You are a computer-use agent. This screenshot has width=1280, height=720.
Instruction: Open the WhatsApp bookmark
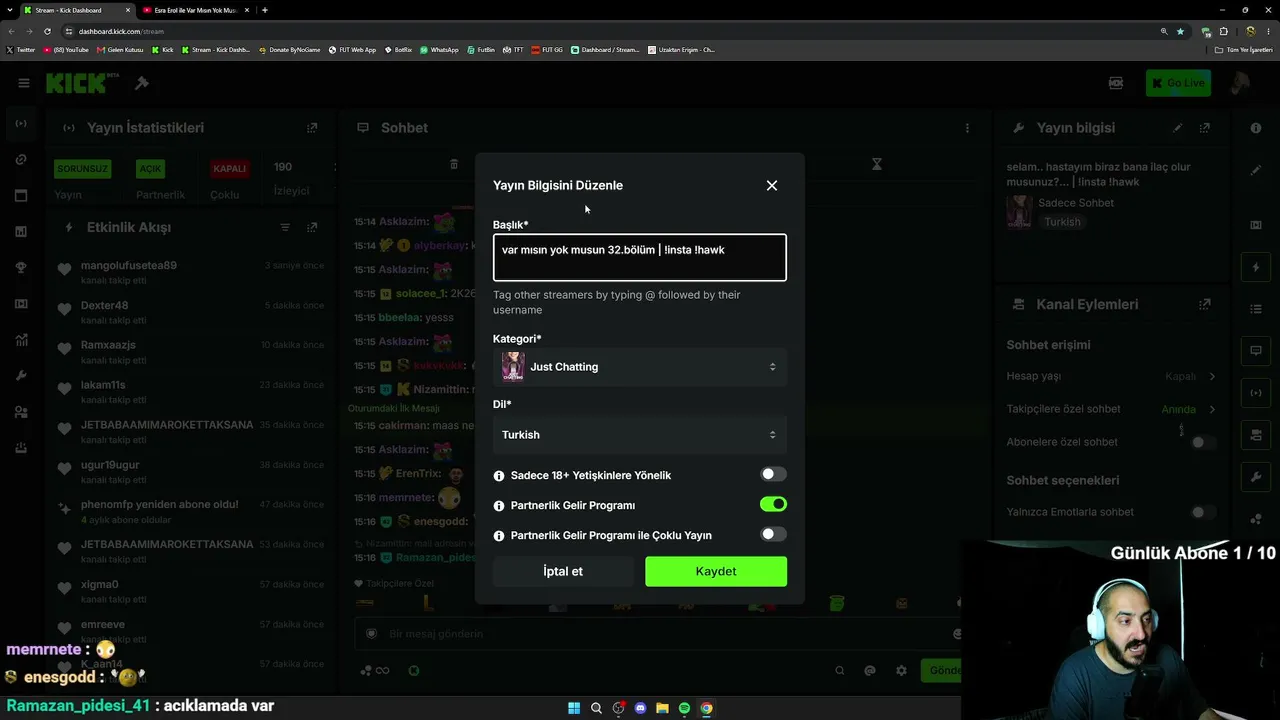click(440, 50)
